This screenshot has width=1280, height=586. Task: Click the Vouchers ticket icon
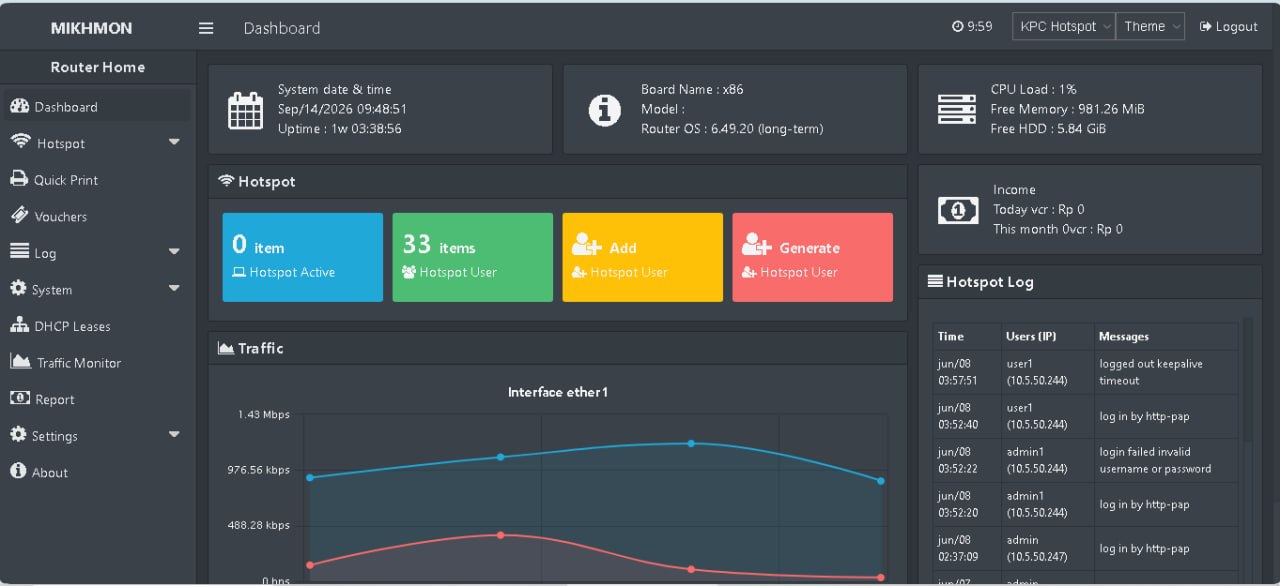point(19,215)
